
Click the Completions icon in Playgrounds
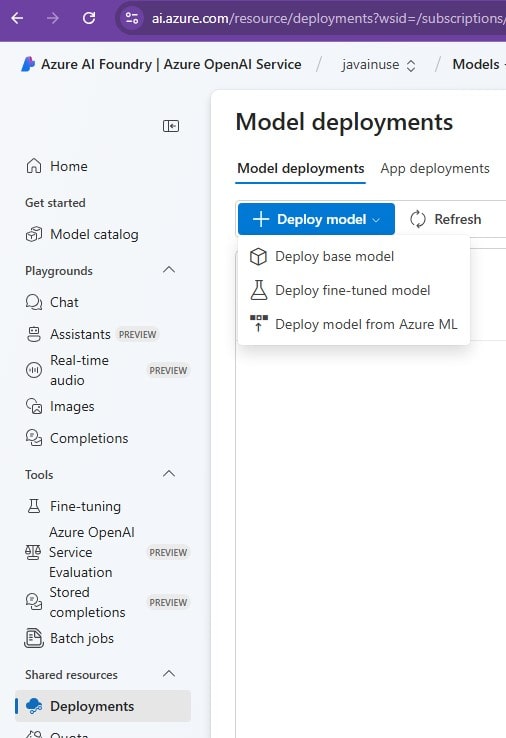point(34,438)
